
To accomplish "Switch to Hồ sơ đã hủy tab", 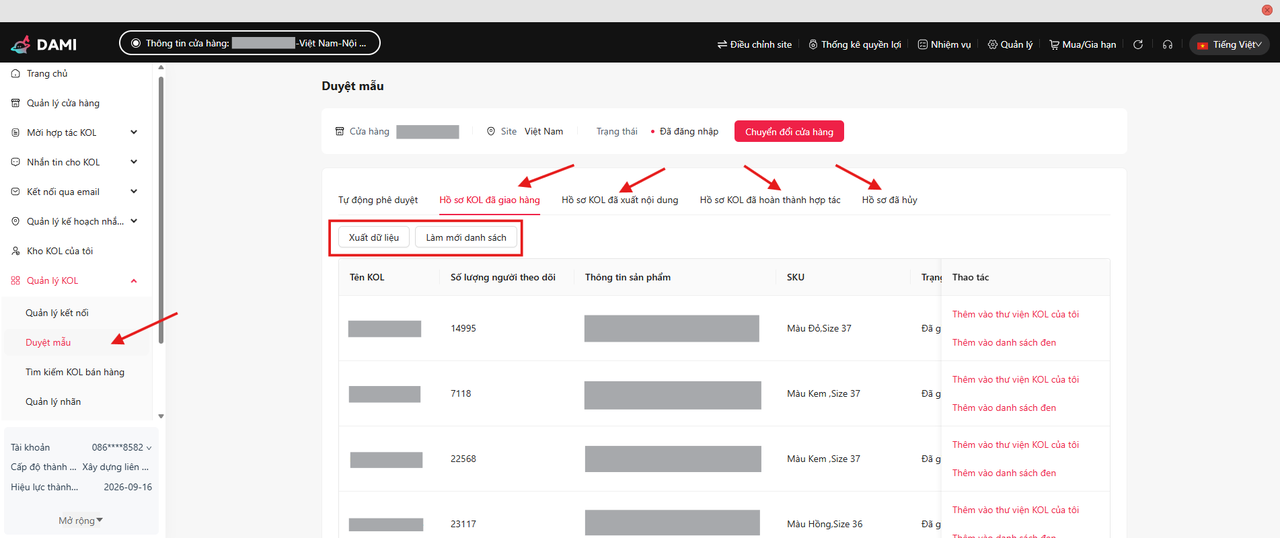I will point(889,200).
